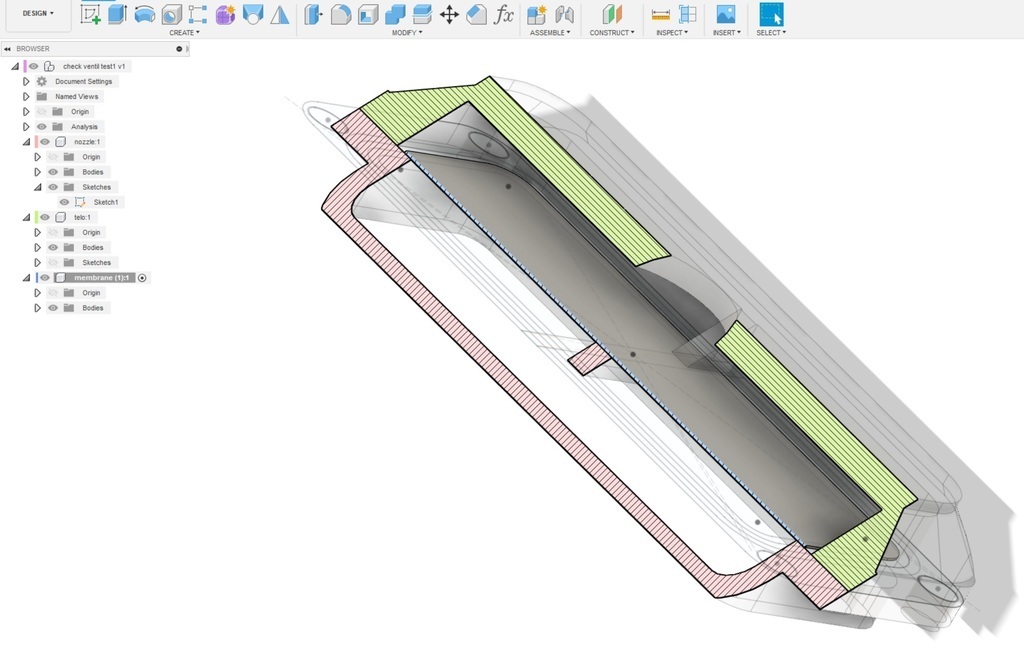Collapse the telo:1 component tree
Screen dimensions: 1024x654
point(26,216)
